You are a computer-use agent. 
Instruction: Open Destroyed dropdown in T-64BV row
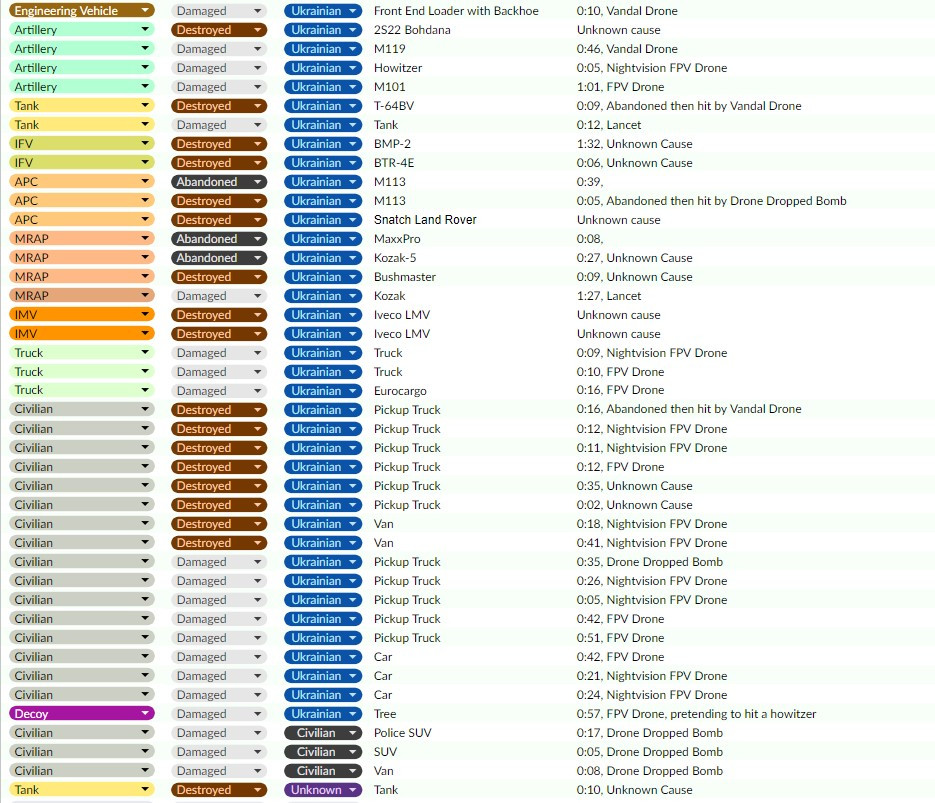click(219, 106)
